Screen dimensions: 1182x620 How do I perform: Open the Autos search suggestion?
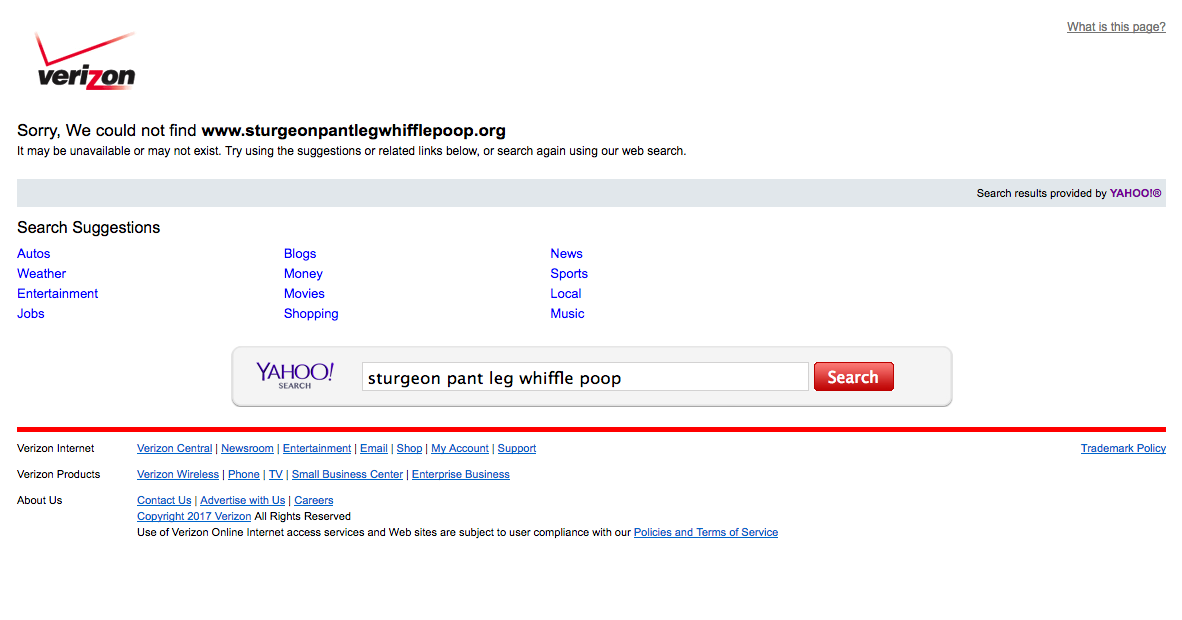point(34,253)
